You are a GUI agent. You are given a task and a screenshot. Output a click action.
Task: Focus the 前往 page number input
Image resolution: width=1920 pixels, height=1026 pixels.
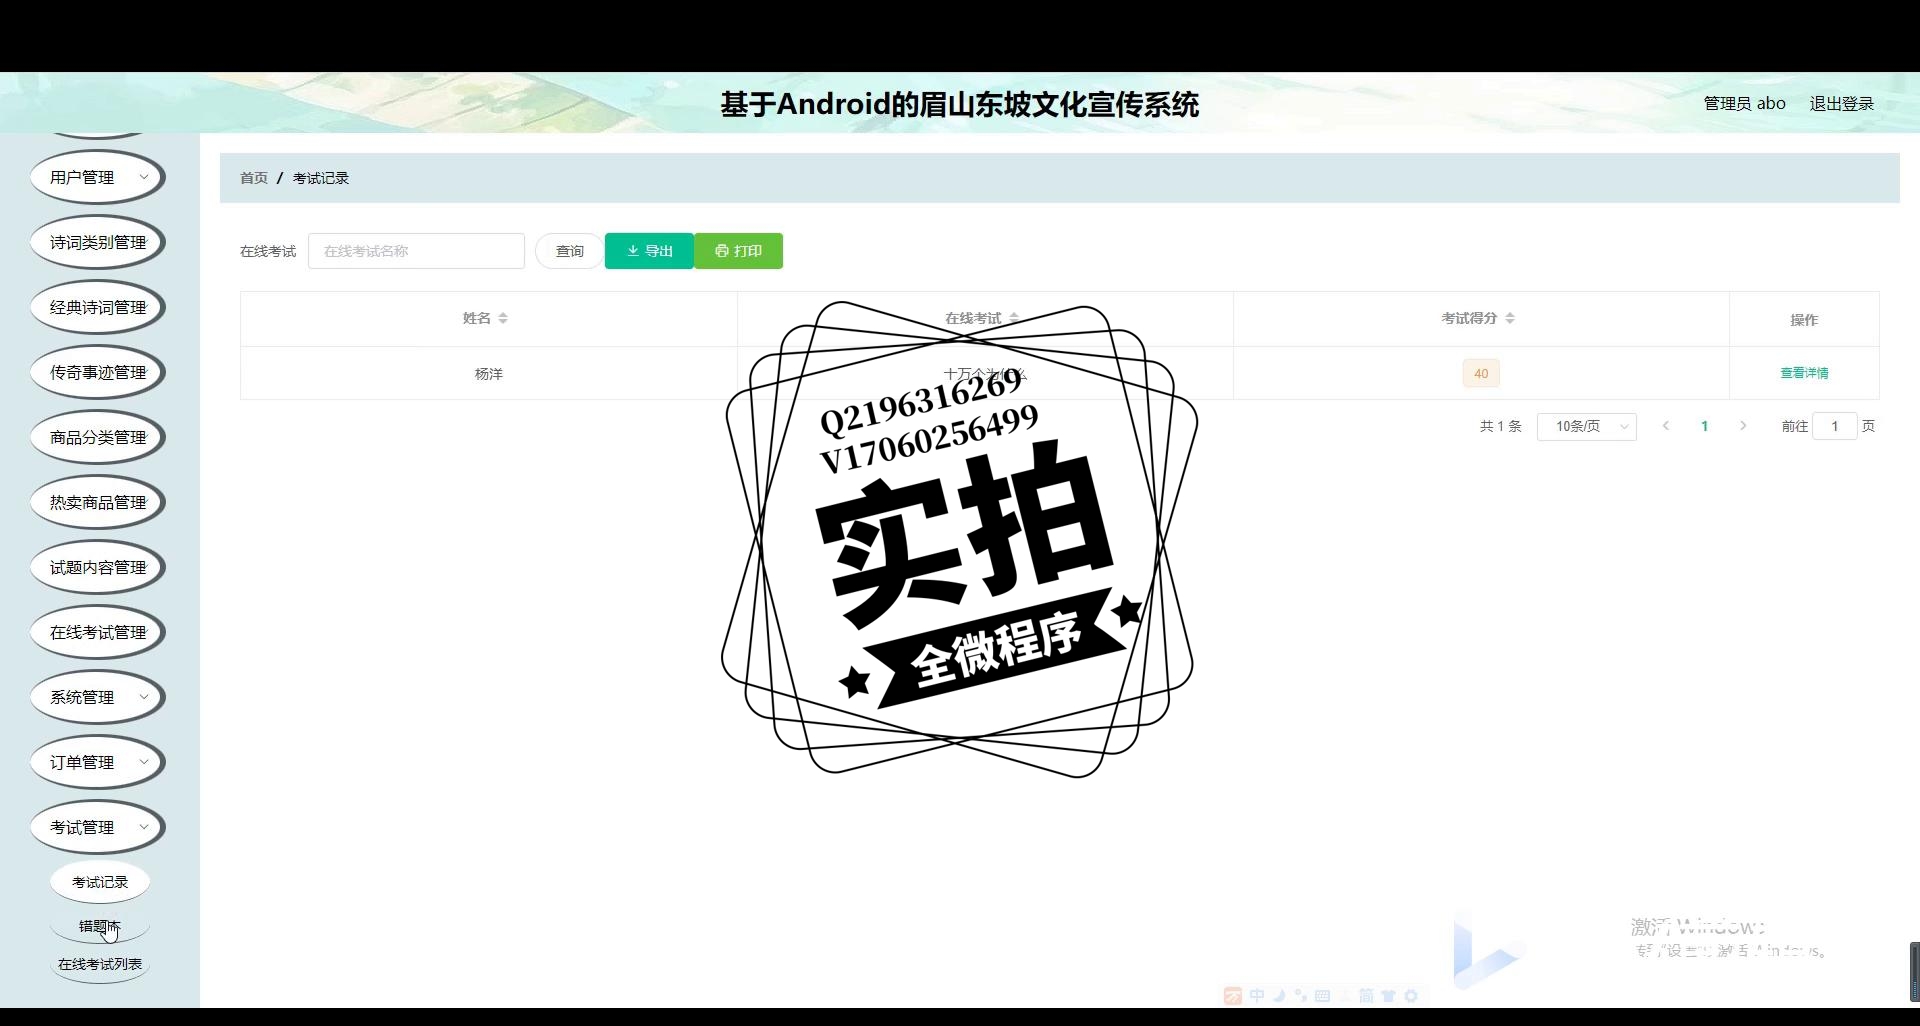tap(1835, 426)
